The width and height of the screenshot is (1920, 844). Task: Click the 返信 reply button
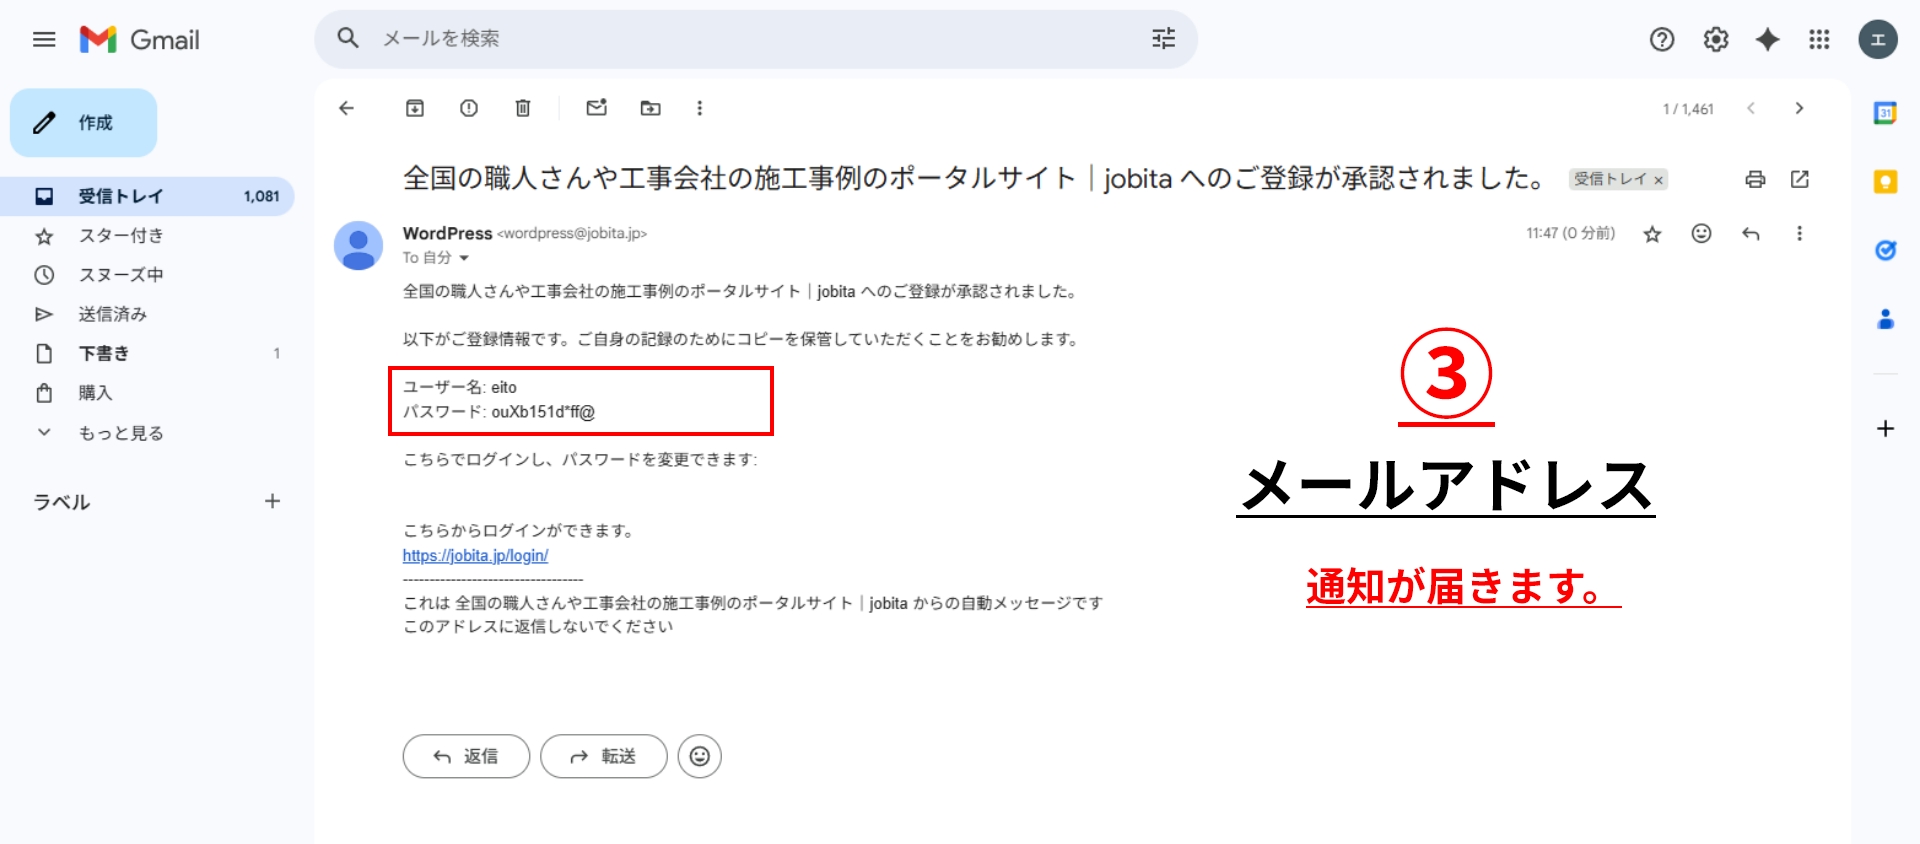(466, 756)
